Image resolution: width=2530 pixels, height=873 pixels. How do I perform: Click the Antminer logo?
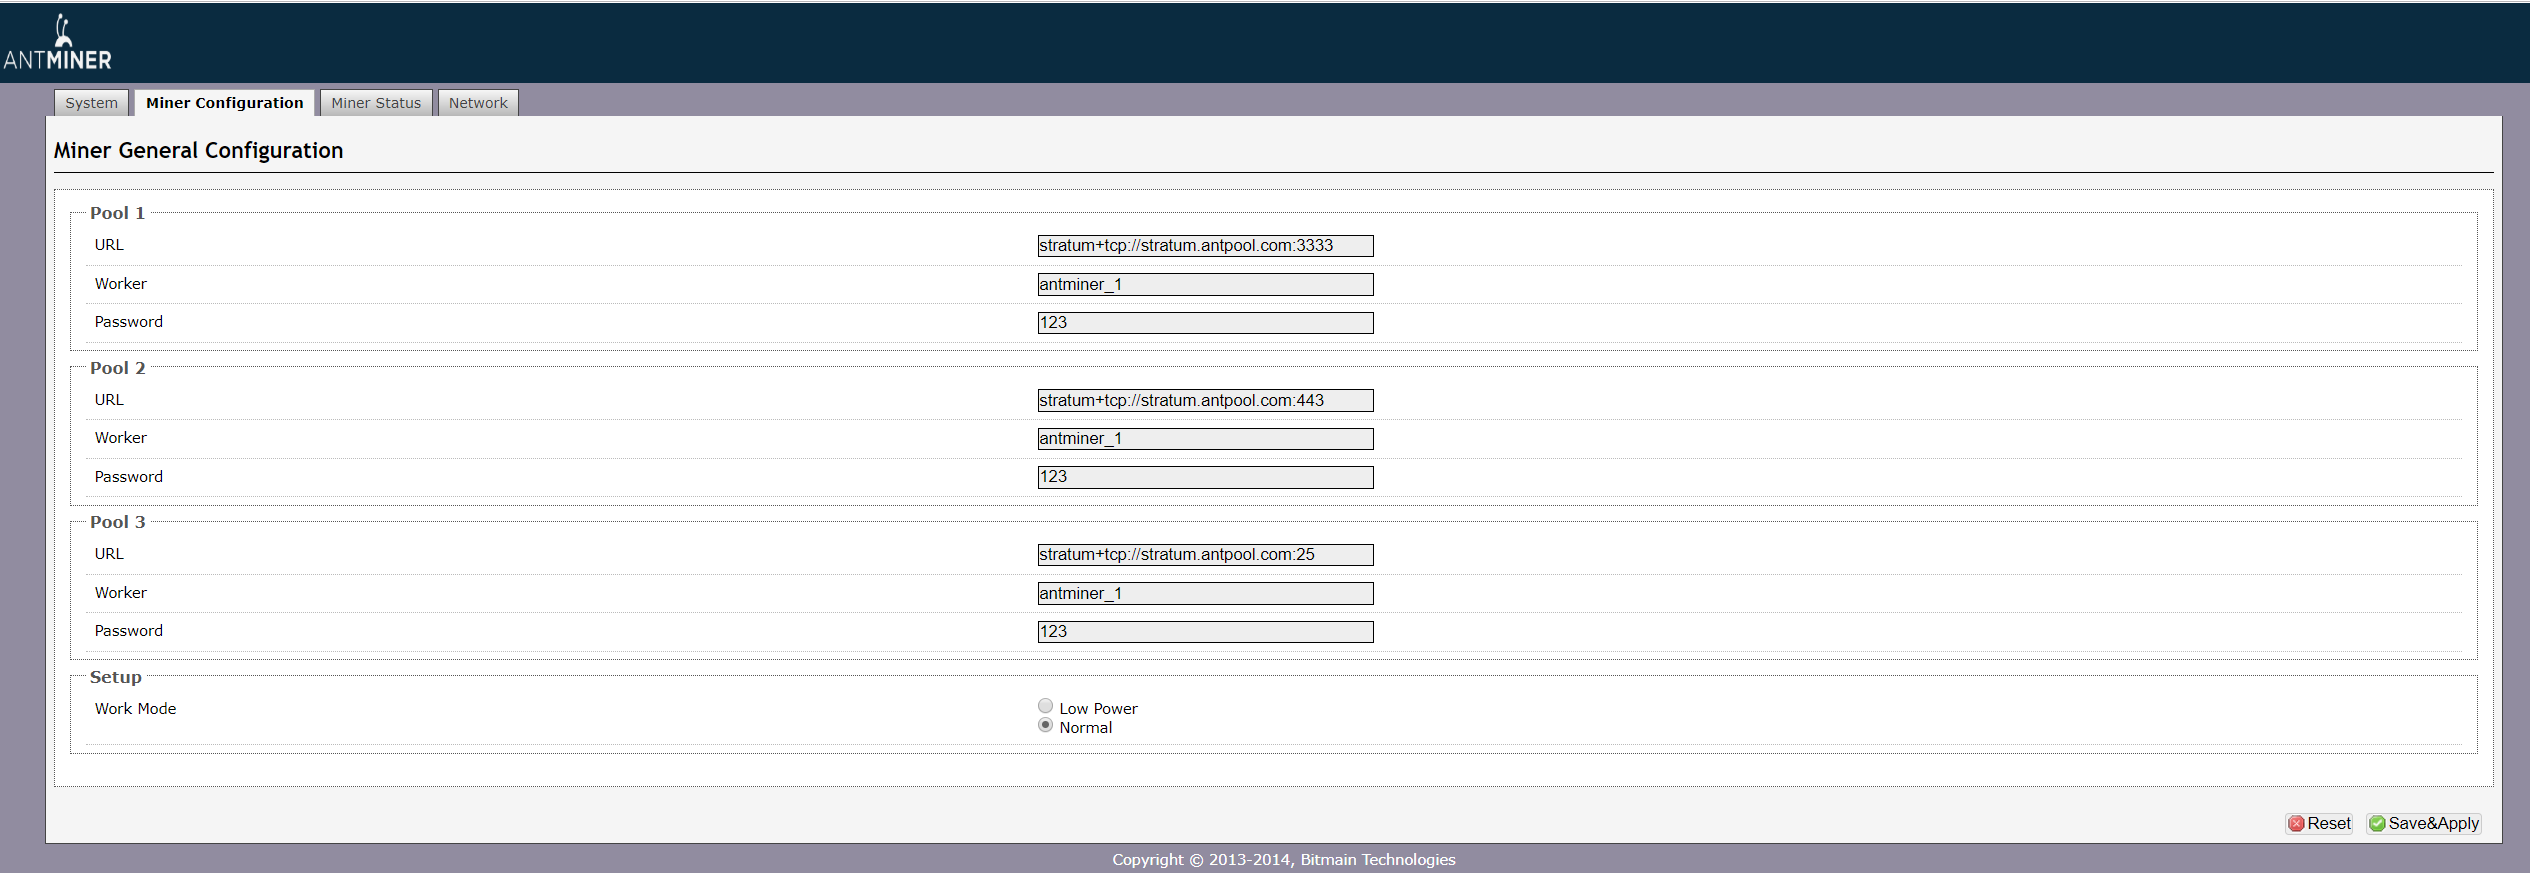pyautogui.click(x=57, y=42)
